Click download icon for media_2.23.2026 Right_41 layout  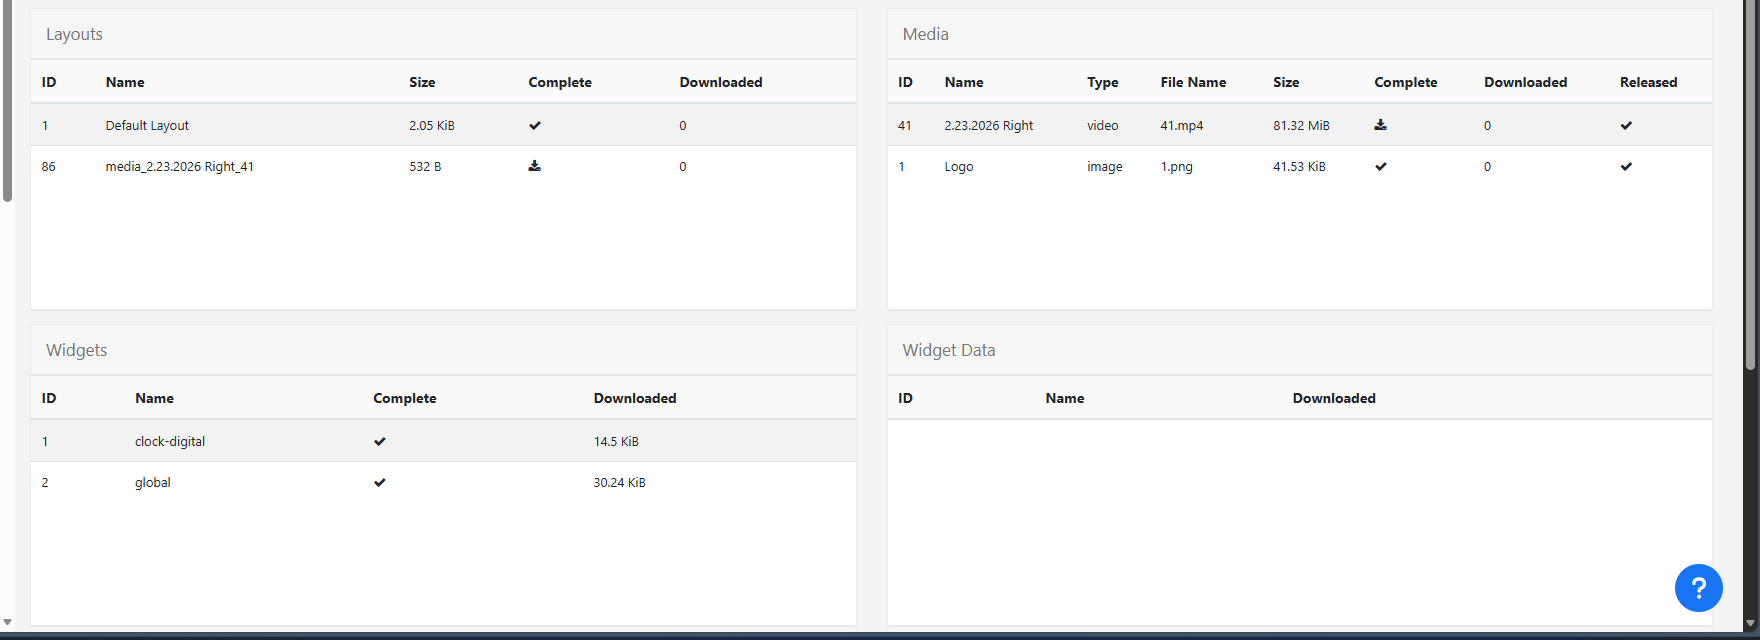(x=535, y=166)
